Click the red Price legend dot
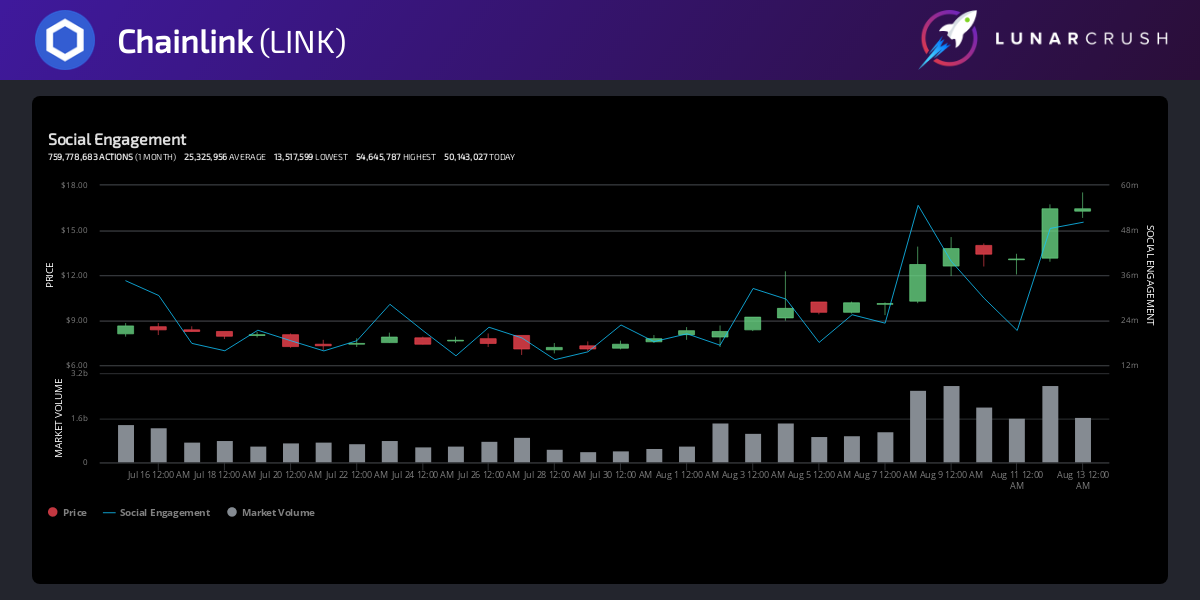 click(52, 512)
